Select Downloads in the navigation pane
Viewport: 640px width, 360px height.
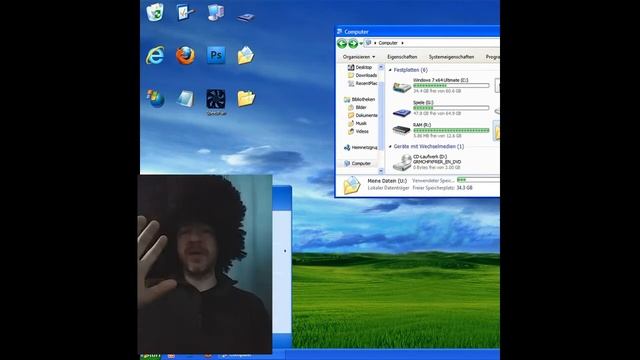pyautogui.click(x=362, y=76)
